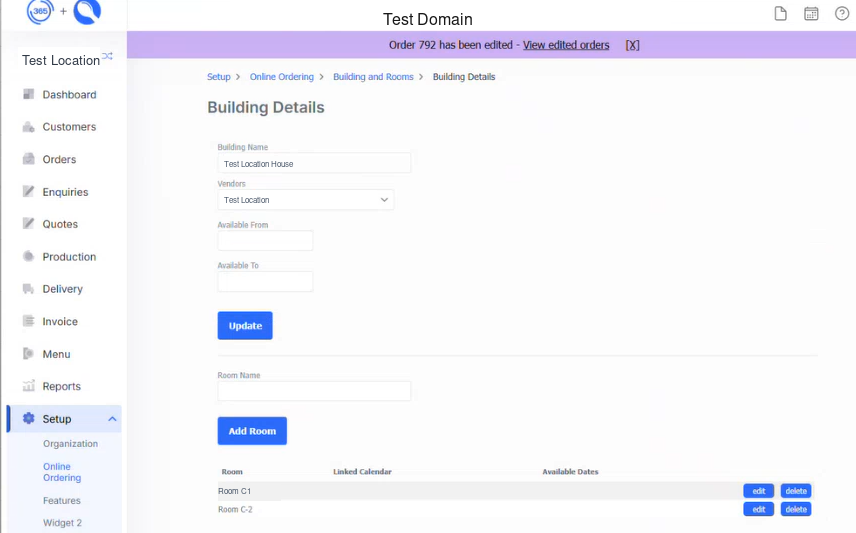Click the Linked Calendar column header

click(362, 471)
